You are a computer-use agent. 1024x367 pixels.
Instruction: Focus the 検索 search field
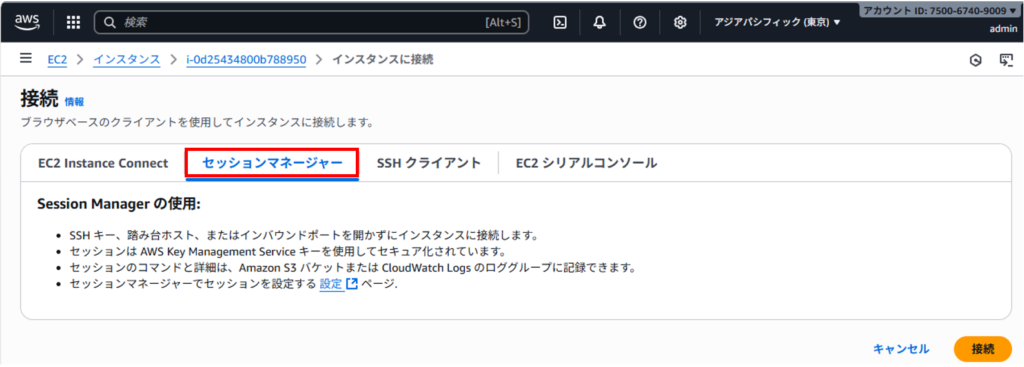coord(312,22)
